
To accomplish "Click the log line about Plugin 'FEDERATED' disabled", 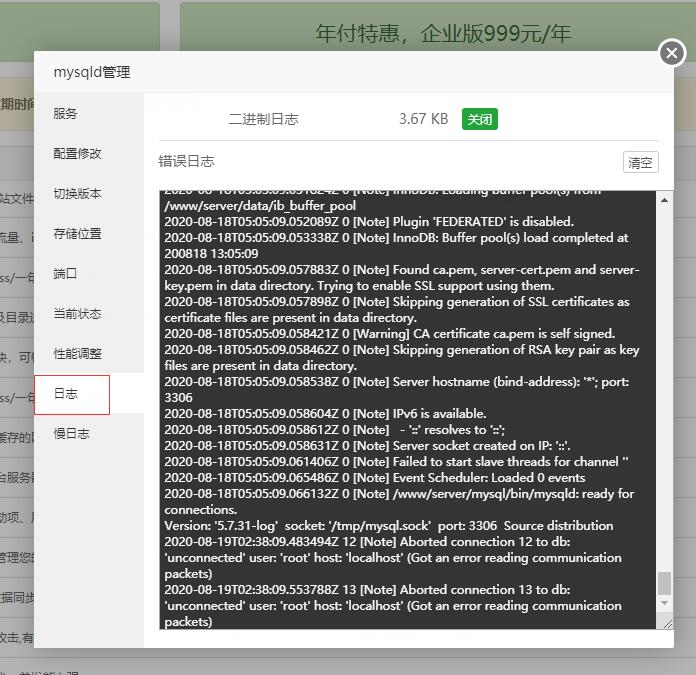I will pyautogui.click(x=369, y=221).
